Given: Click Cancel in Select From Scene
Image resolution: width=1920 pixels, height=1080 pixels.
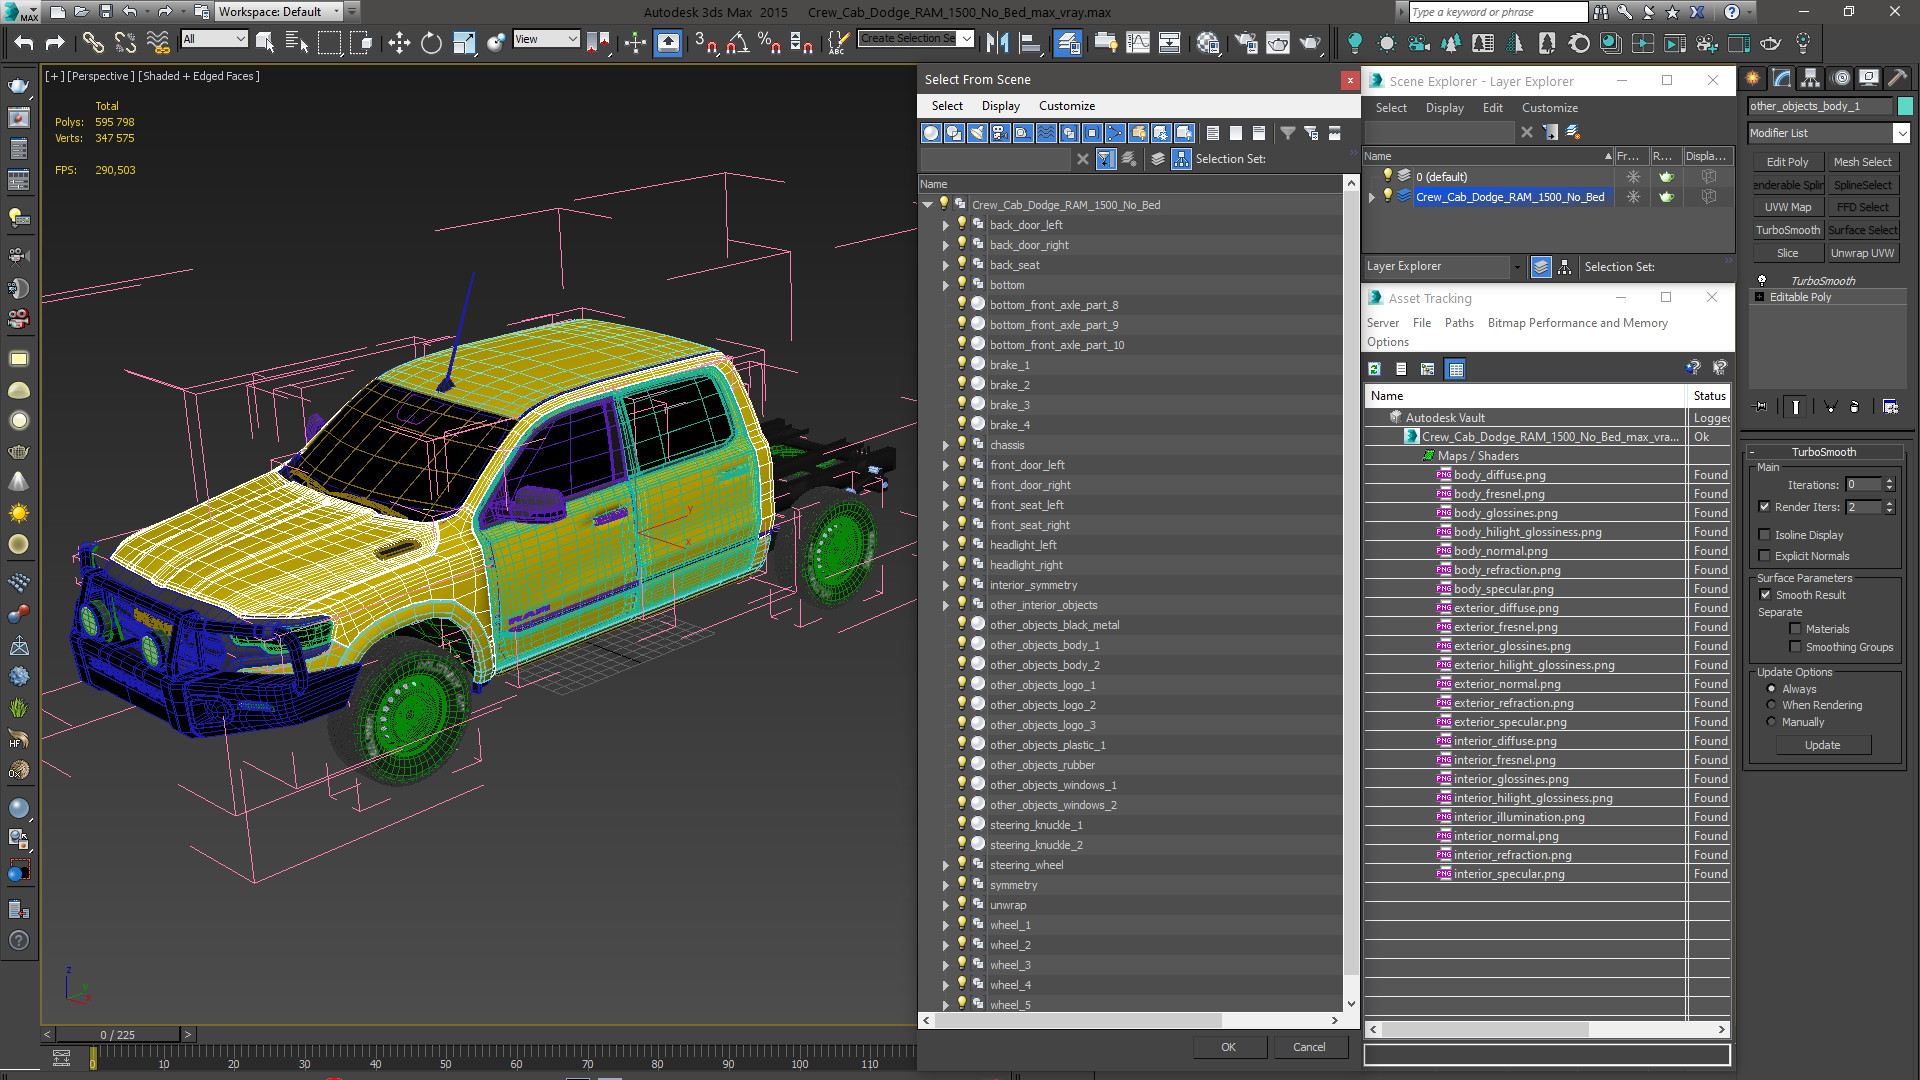Looking at the screenshot, I should pos(1309,1047).
